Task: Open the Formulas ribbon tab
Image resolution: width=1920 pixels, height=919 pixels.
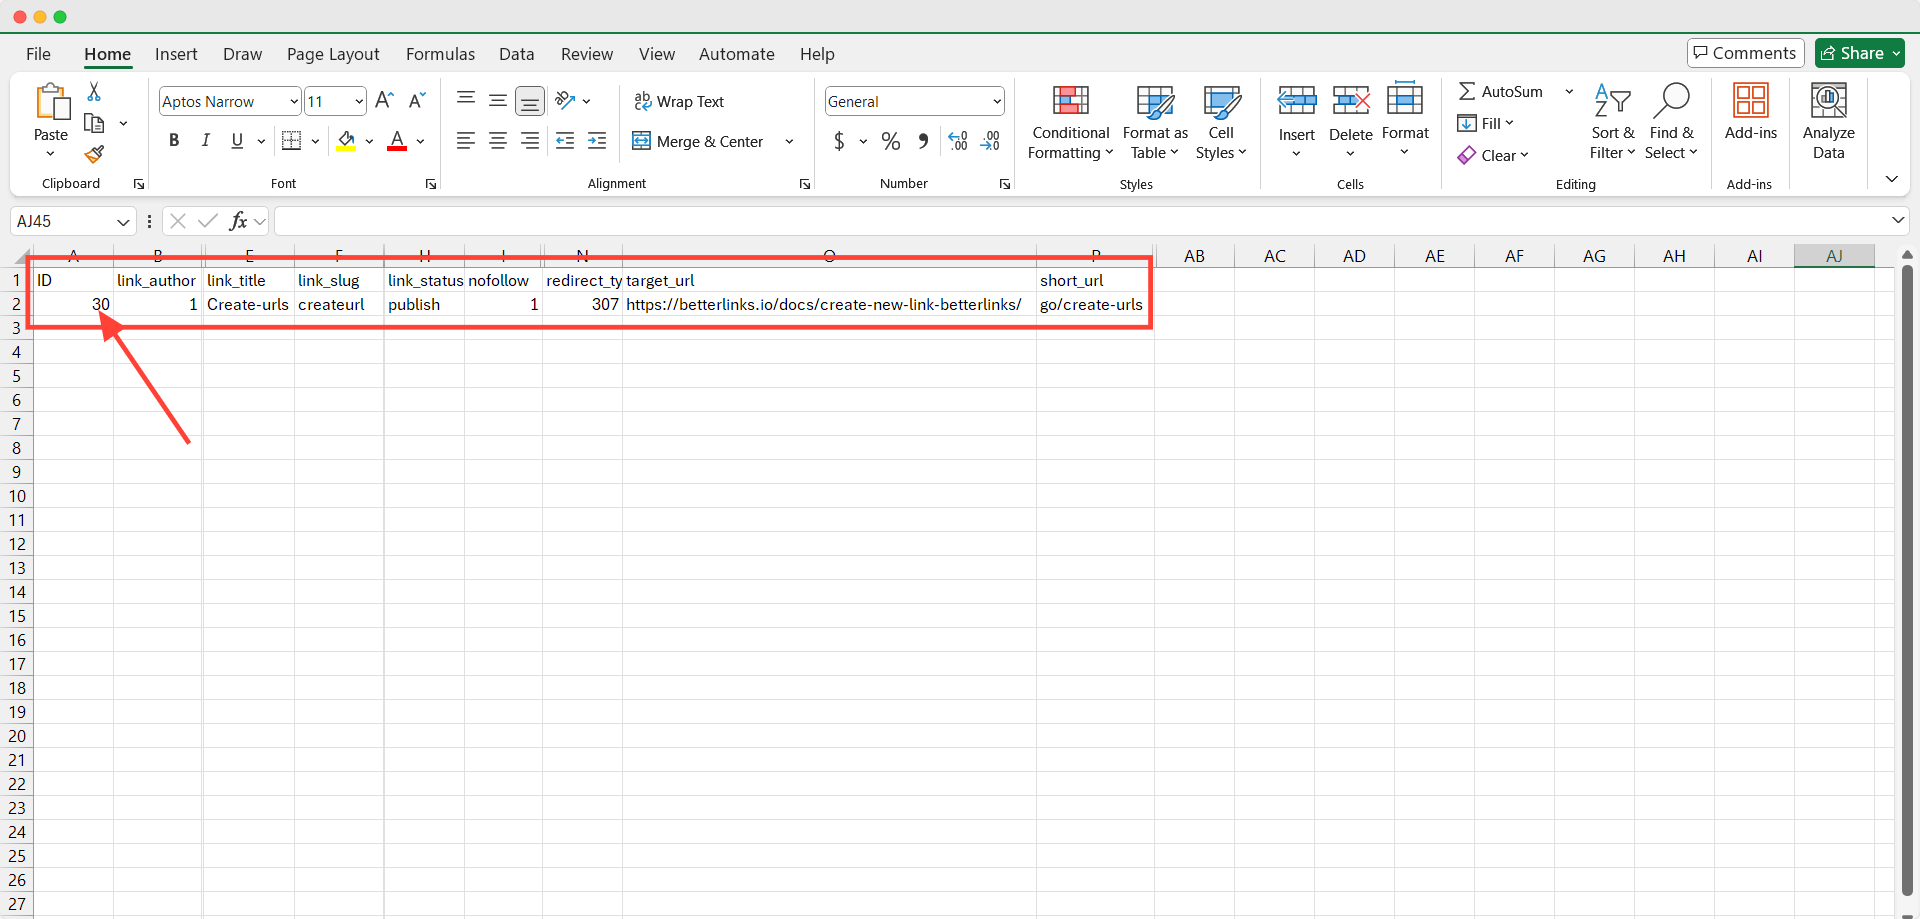Action: tap(440, 54)
